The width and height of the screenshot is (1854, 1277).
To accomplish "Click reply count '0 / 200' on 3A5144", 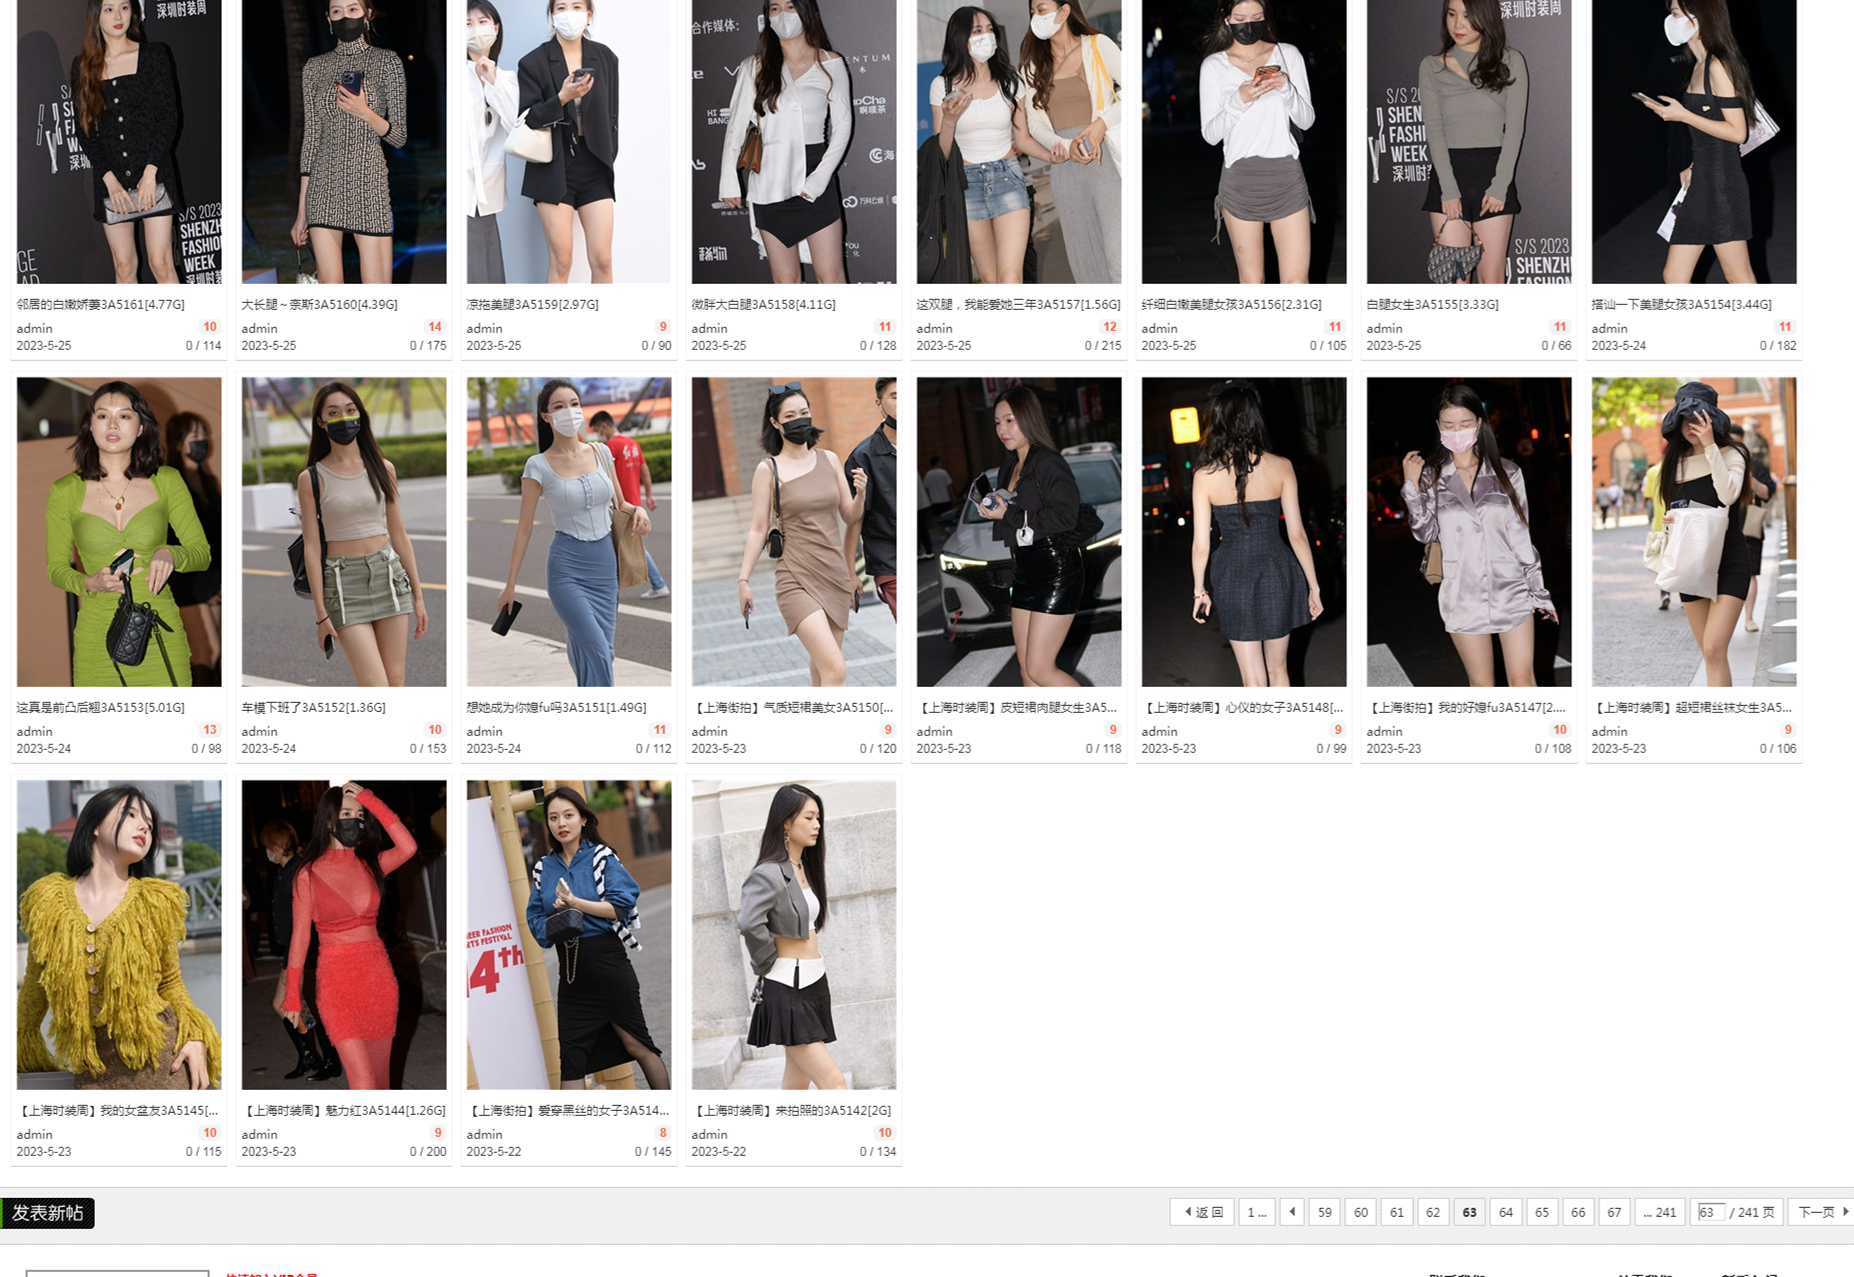I will (428, 1151).
